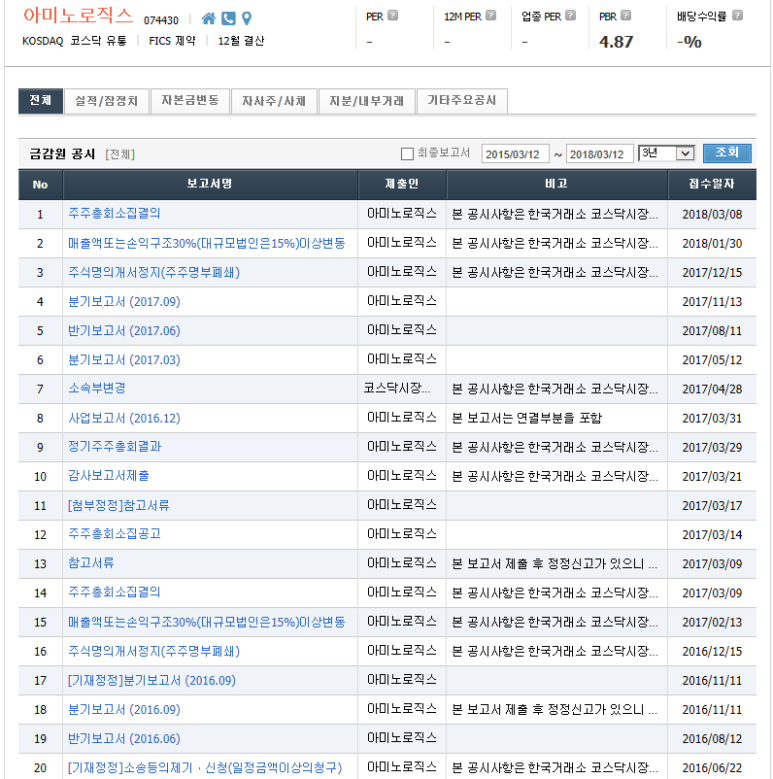This screenshot has height=779, width=773.
Task: Open the 3년 period dropdown
Action: (666, 153)
